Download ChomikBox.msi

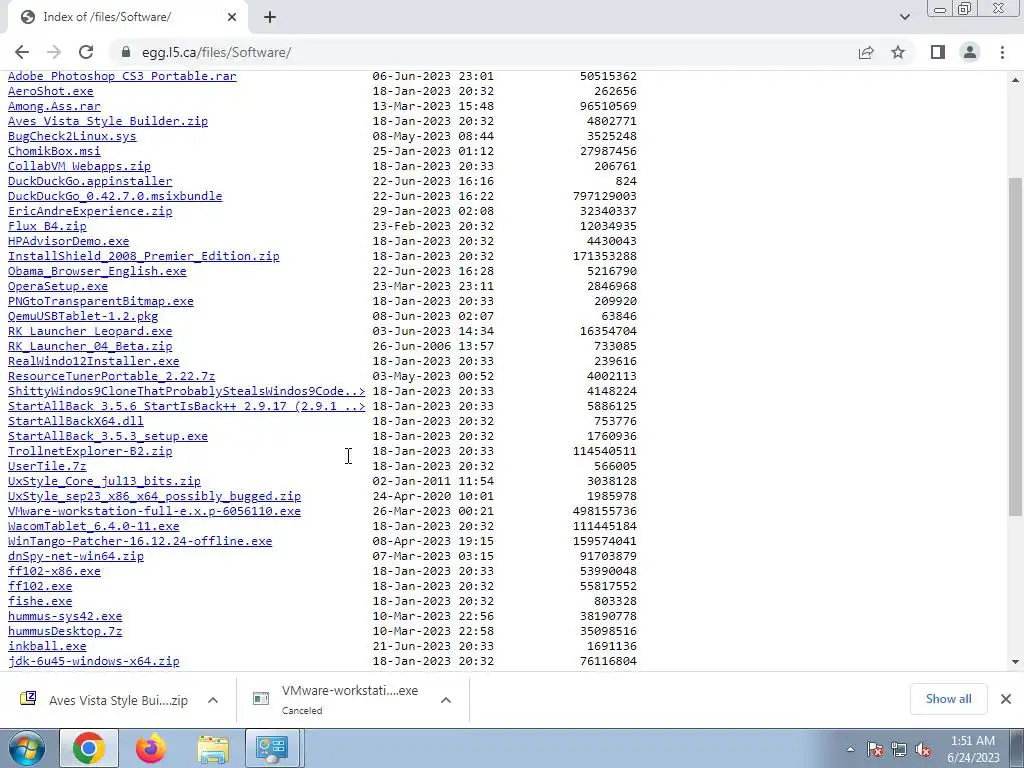tap(54, 152)
